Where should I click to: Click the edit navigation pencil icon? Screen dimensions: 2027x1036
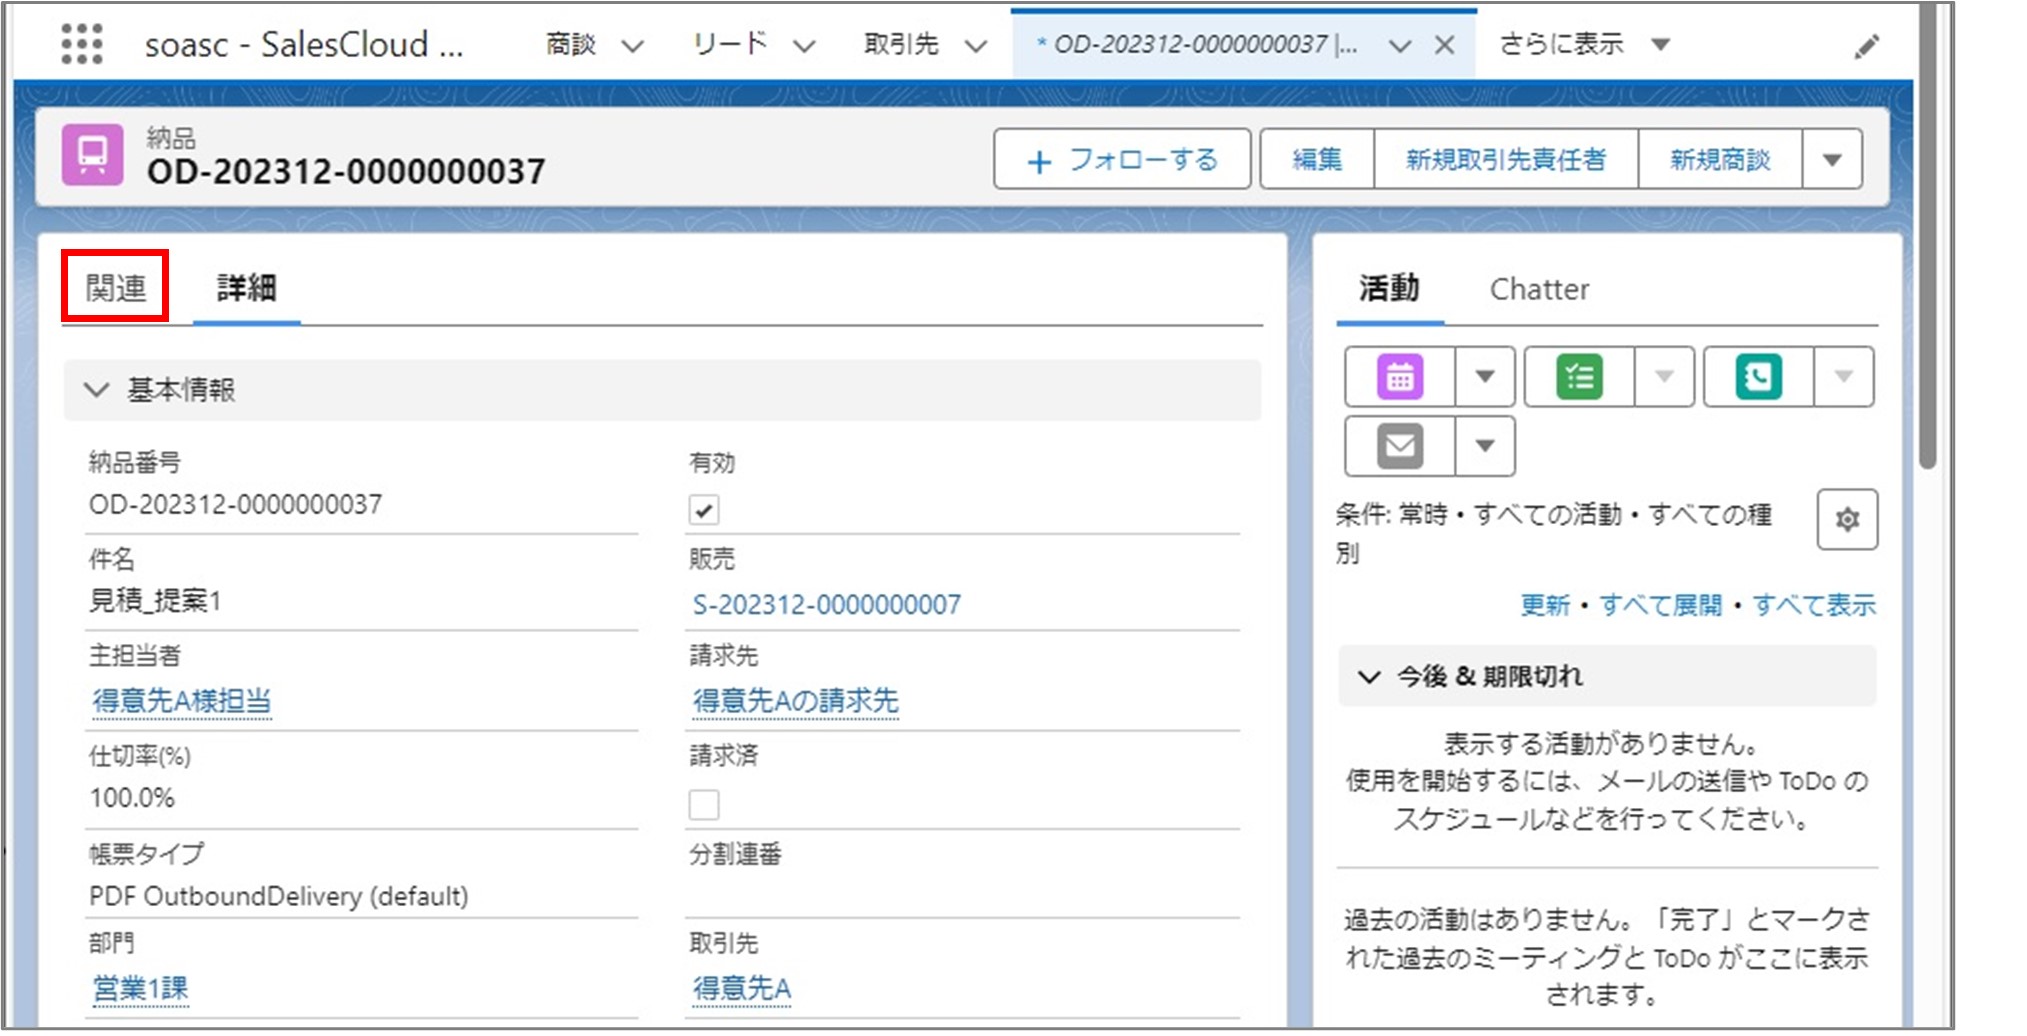click(1866, 46)
